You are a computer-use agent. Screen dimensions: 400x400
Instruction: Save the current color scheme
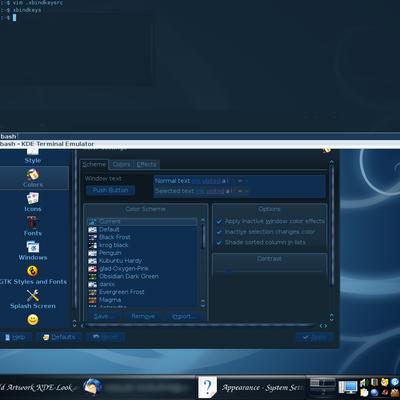click(x=104, y=316)
